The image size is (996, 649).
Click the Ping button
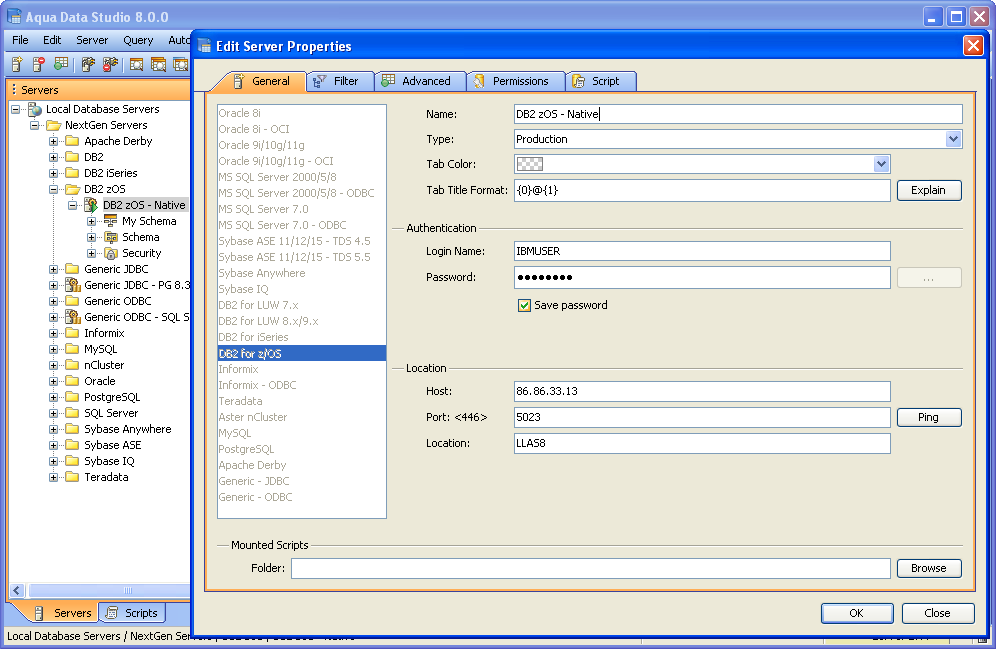(929, 417)
